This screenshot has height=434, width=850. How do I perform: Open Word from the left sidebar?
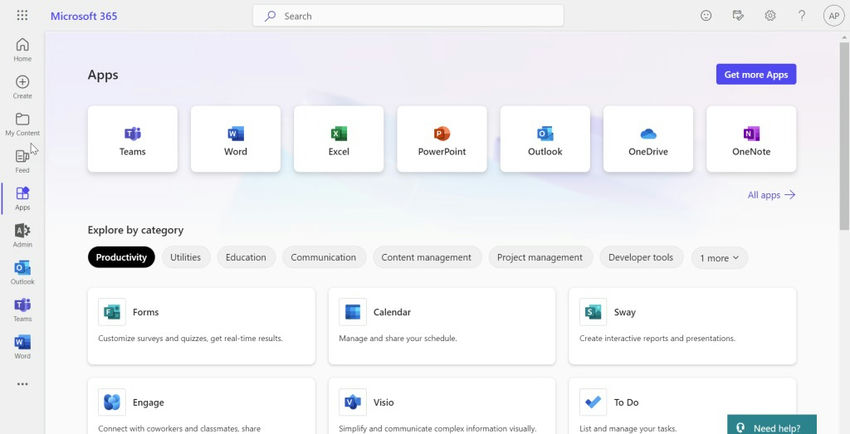(x=22, y=347)
